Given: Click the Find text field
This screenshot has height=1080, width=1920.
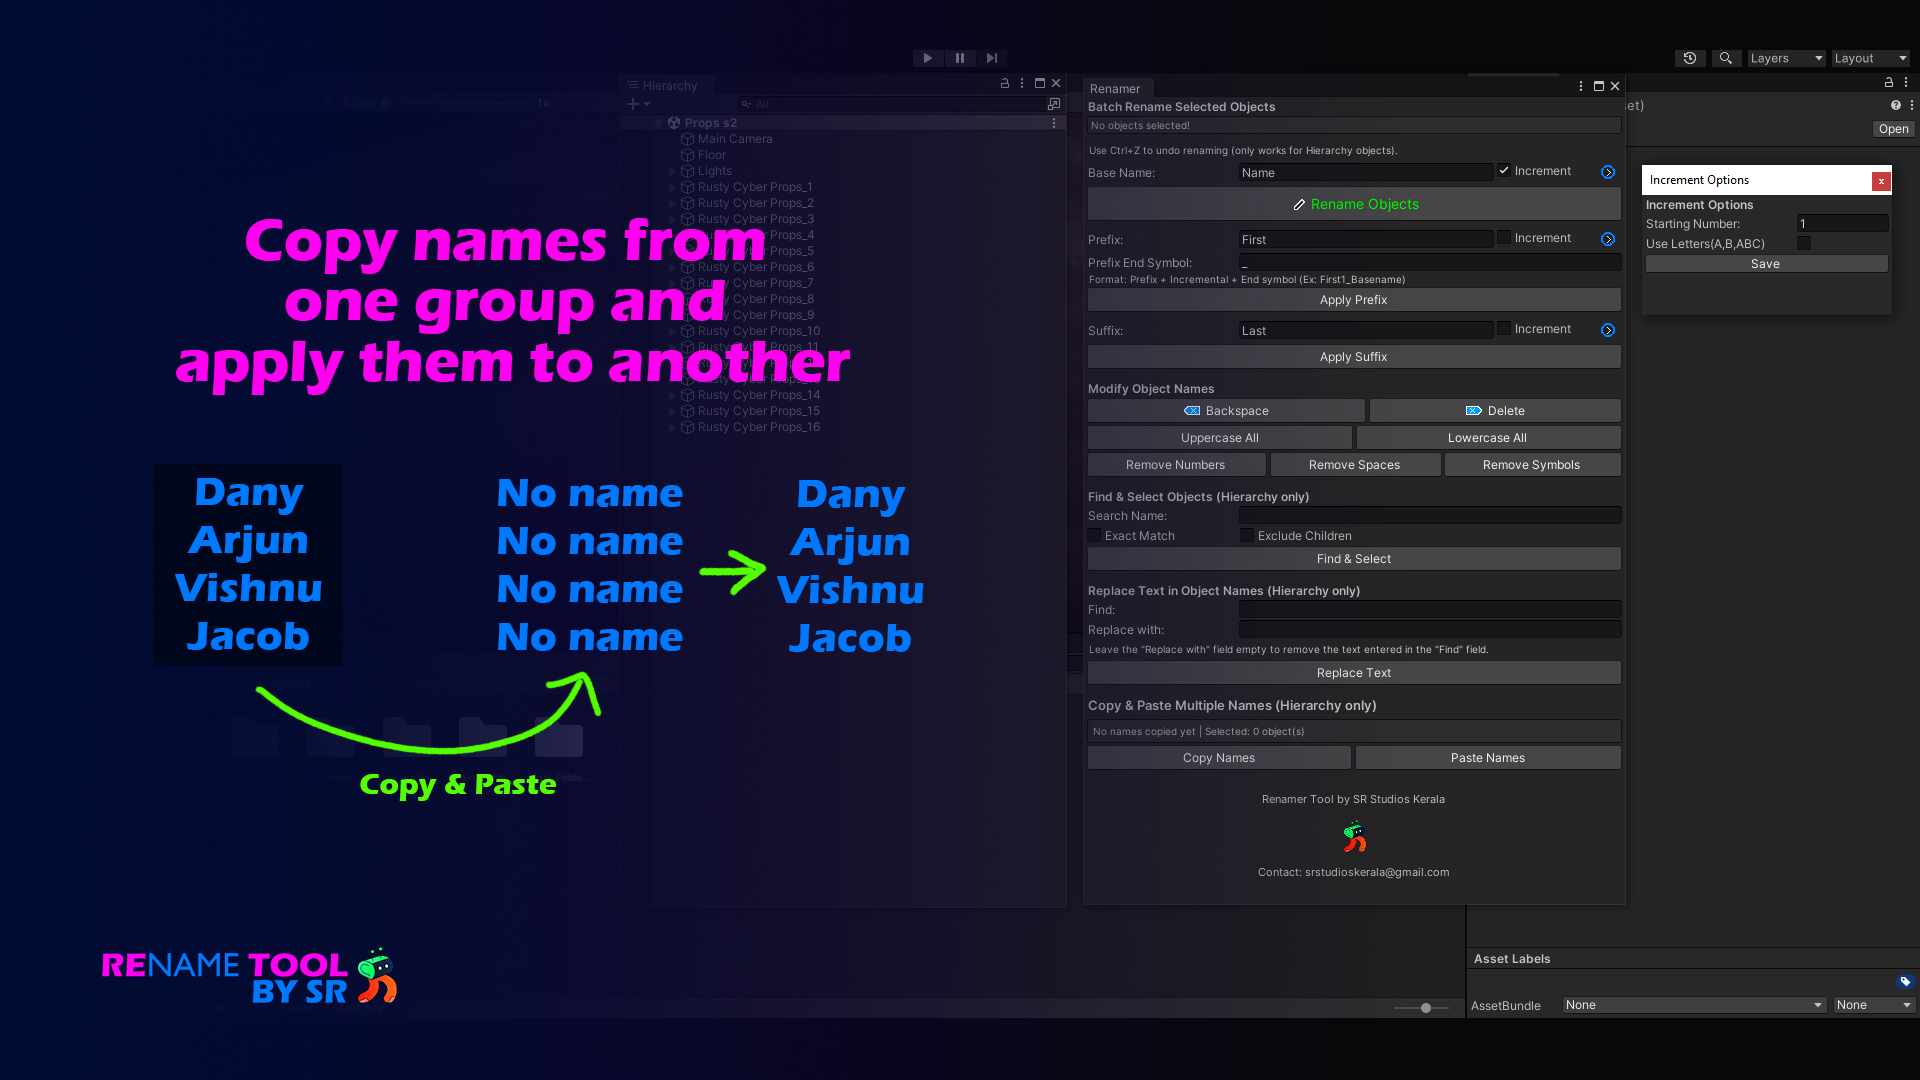Looking at the screenshot, I should click(1430, 610).
